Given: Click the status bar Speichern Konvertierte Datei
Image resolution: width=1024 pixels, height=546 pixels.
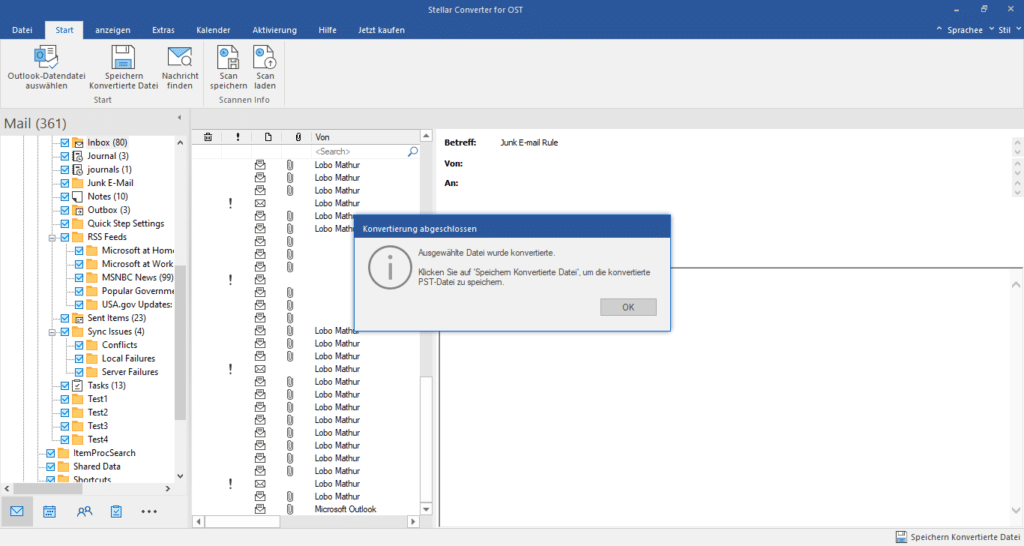Looking at the screenshot, I should (x=957, y=537).
